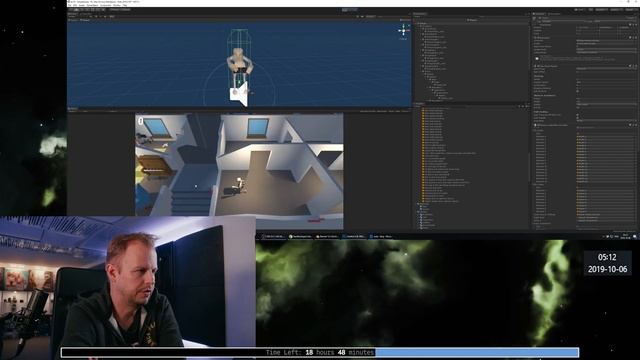This screenshot has width=640, height=360.
Task: Collapse the Transform component foldout
Action: [x=535, y=25]
